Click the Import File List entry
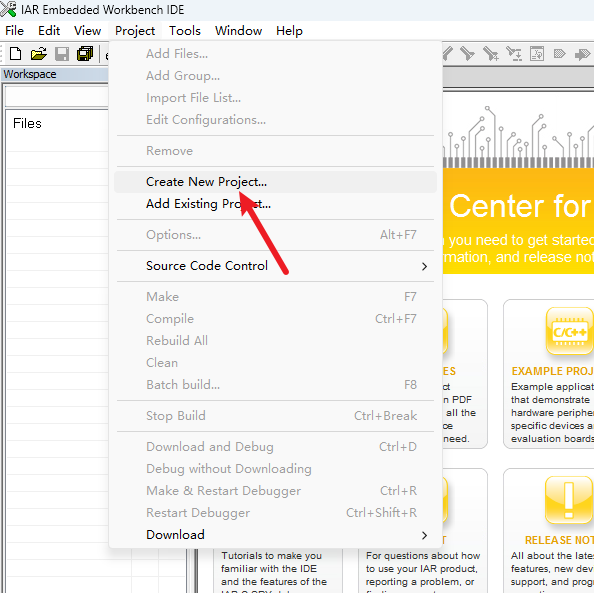Image resolution: width=594 pixels, height=593 pixels. pyautogui.click(x=275, y=98)
